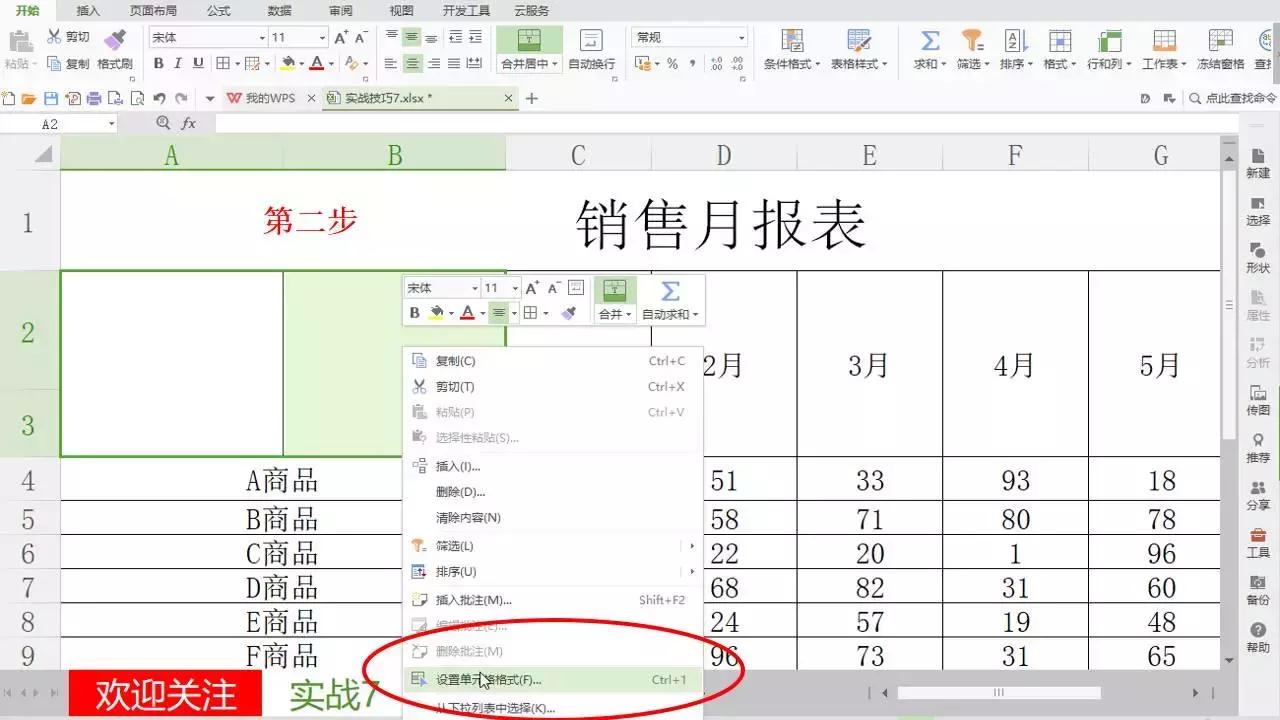Screen dimensions: 1280x720
Task: Click the Merge Center (合并居中) icon
Action: click(x=528, y=45)
